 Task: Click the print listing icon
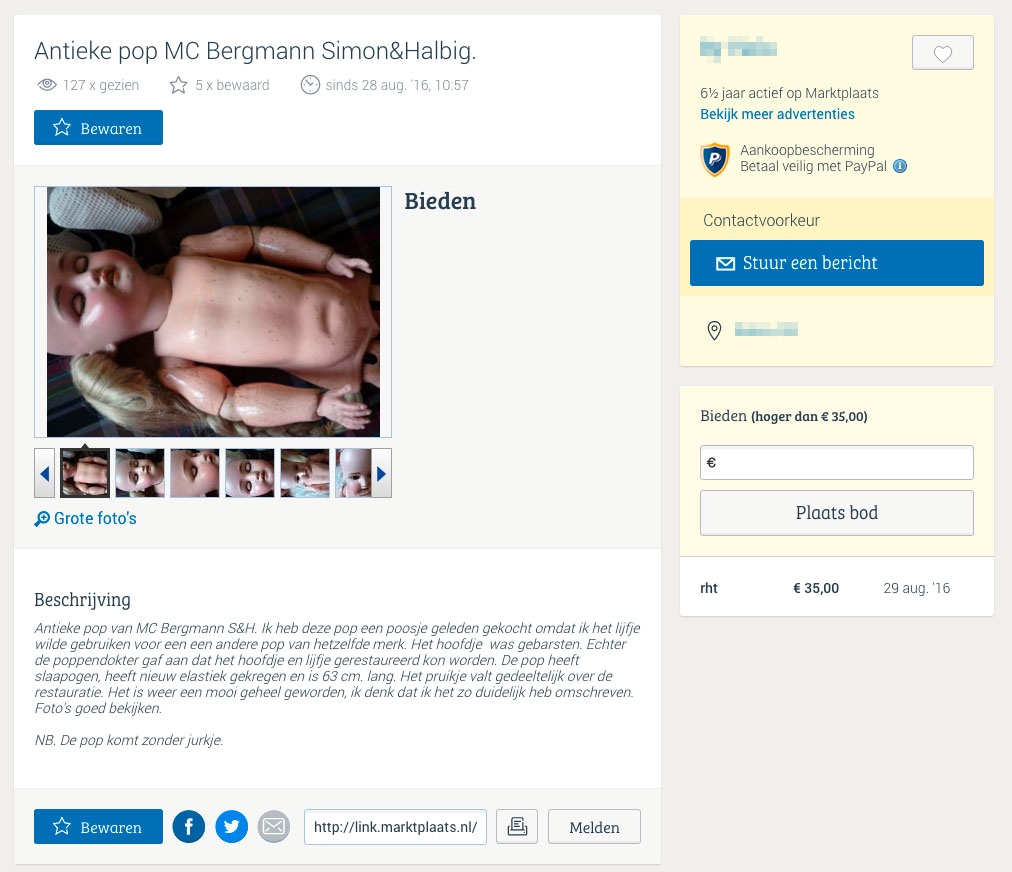click(517, 826)
